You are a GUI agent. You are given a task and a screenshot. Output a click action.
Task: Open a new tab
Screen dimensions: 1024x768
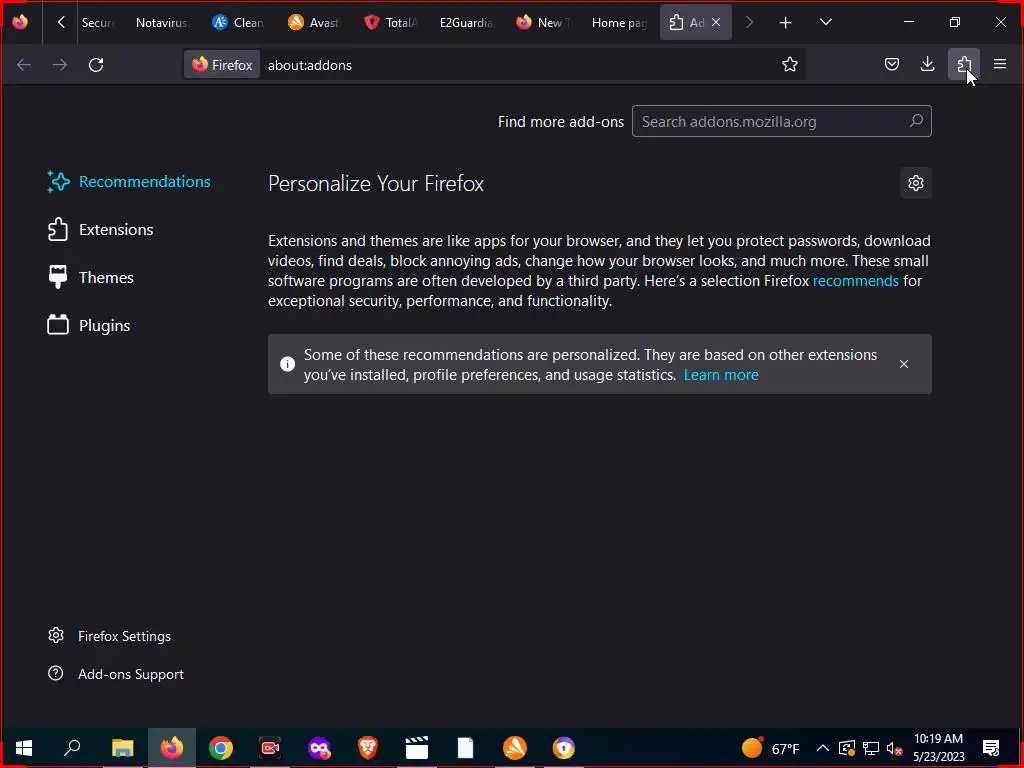[x=785, y=23]
